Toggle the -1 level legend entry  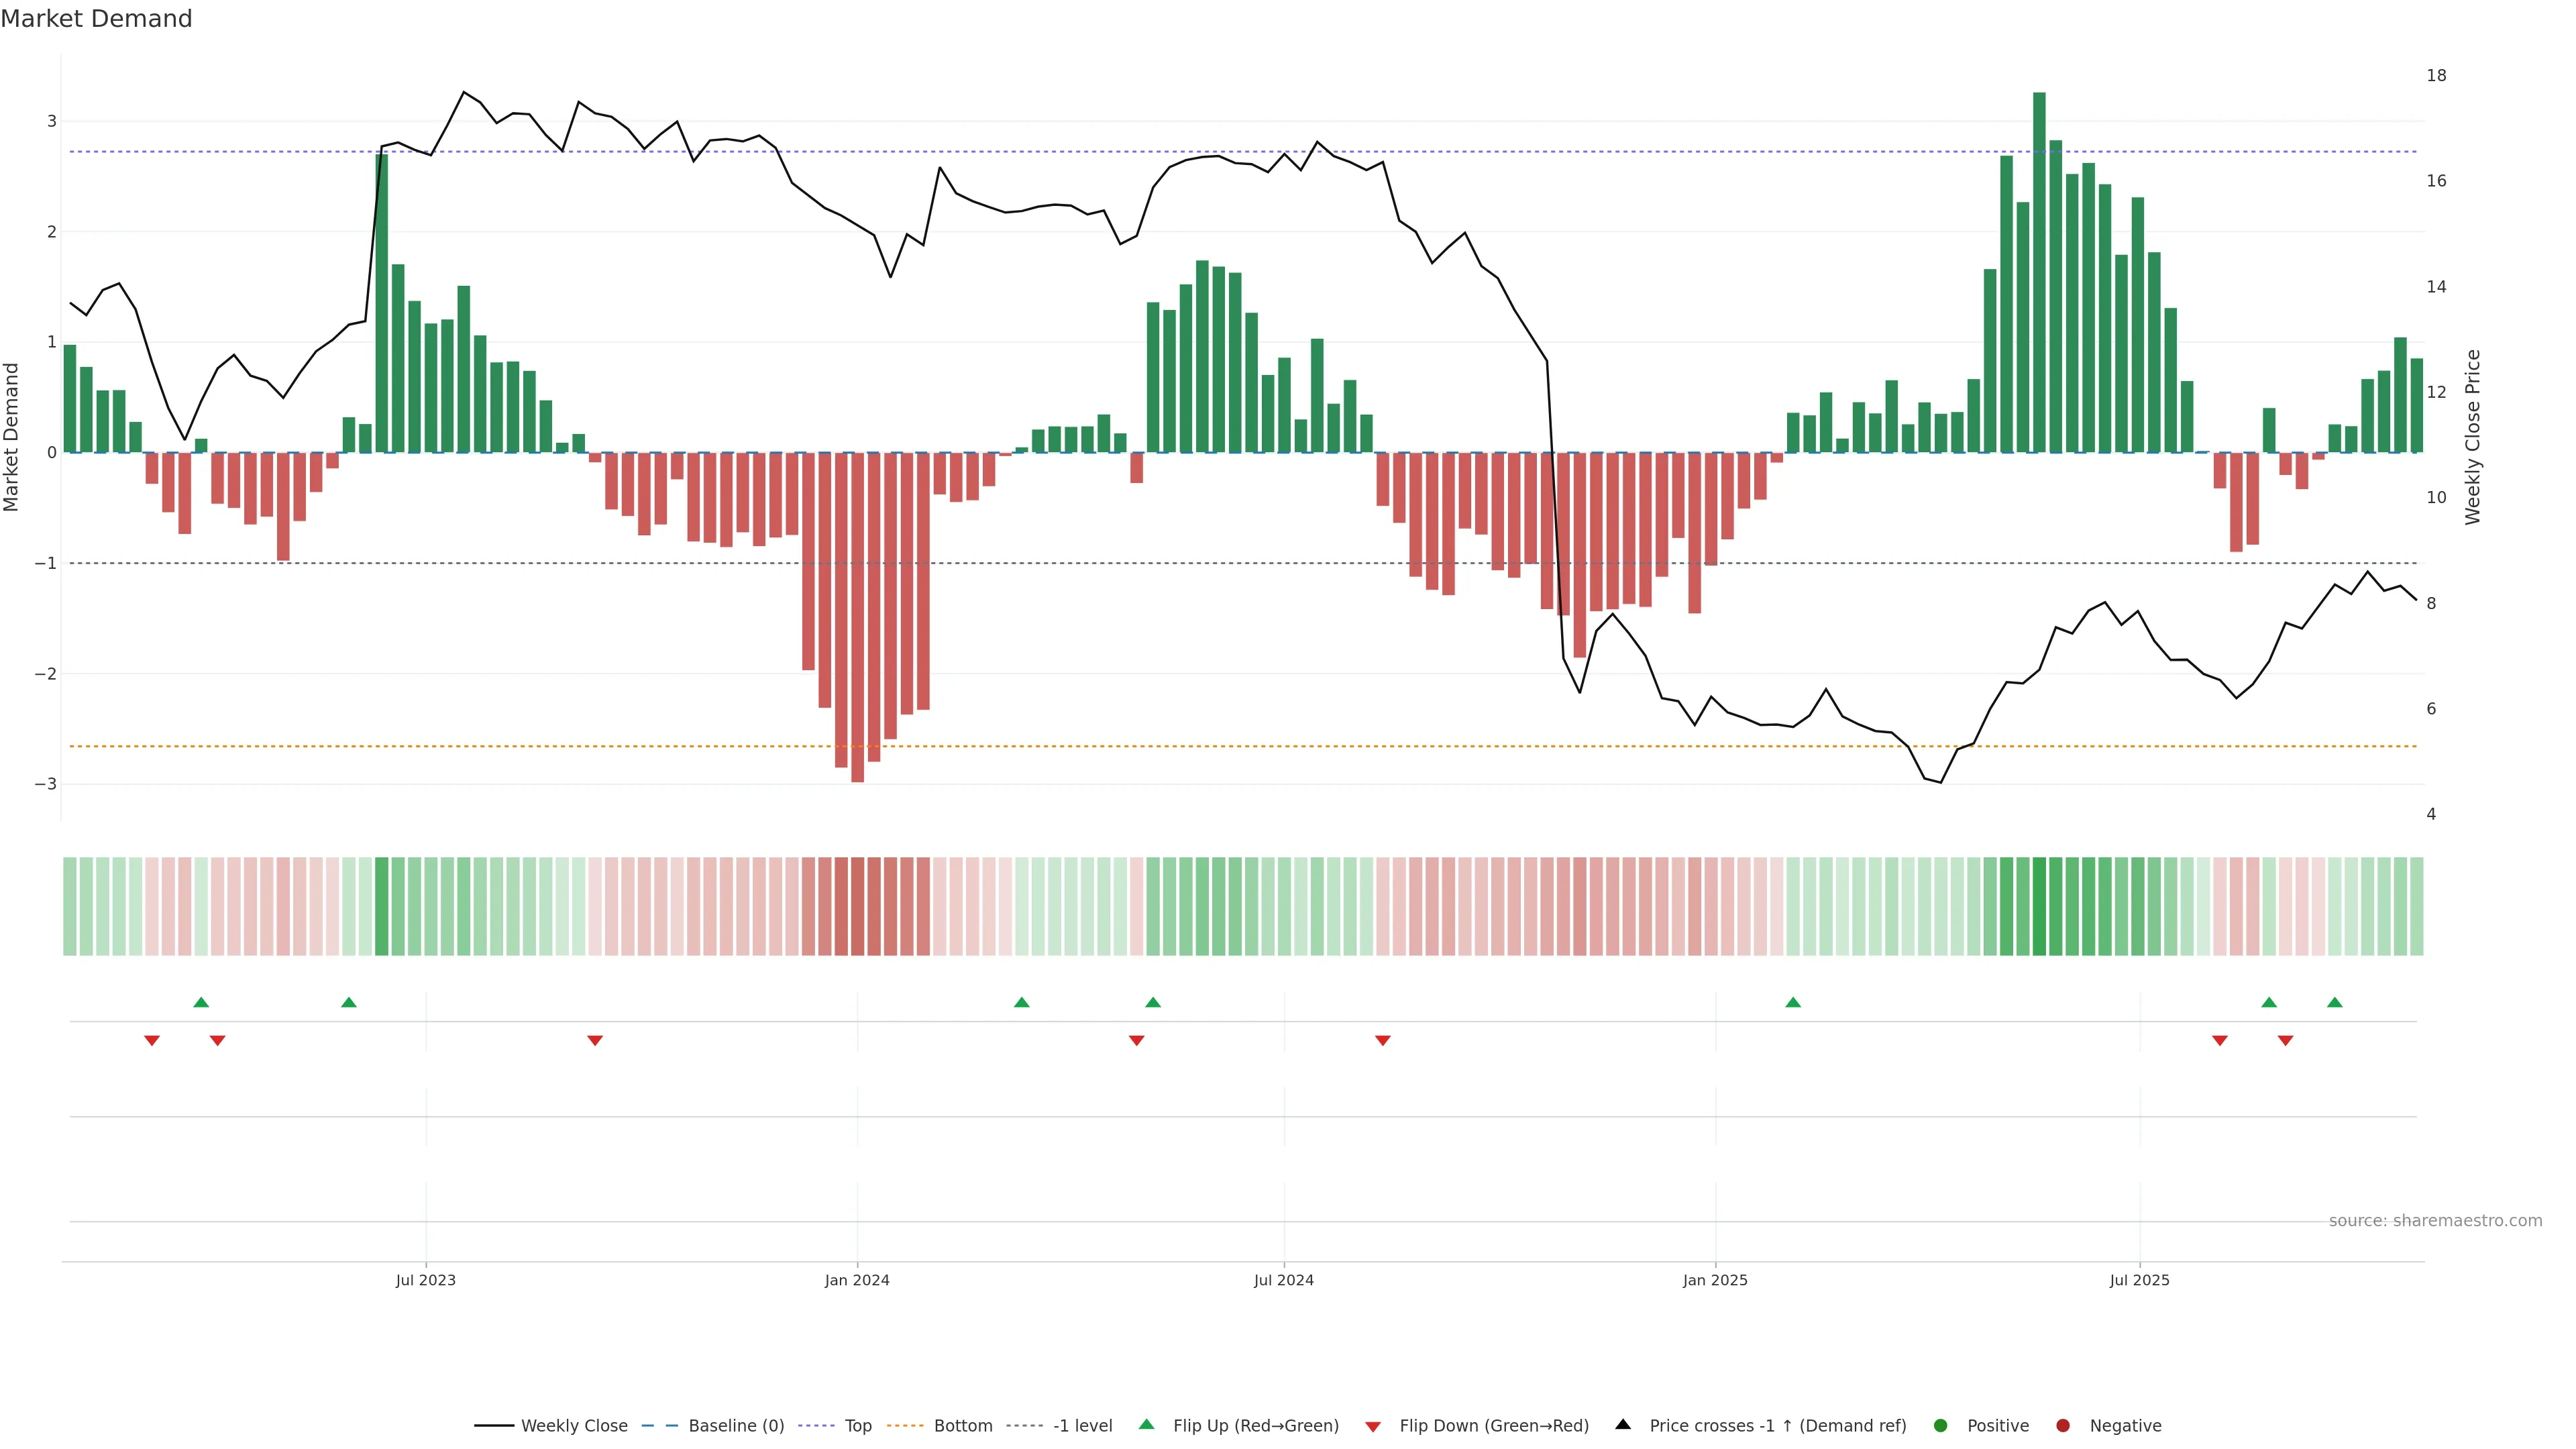[1082, 1426]
